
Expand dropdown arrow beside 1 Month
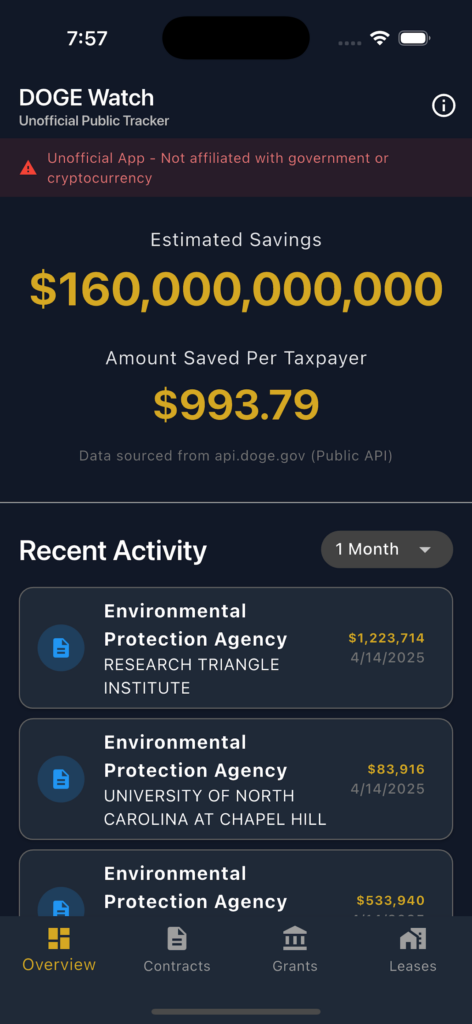(425, 550)
